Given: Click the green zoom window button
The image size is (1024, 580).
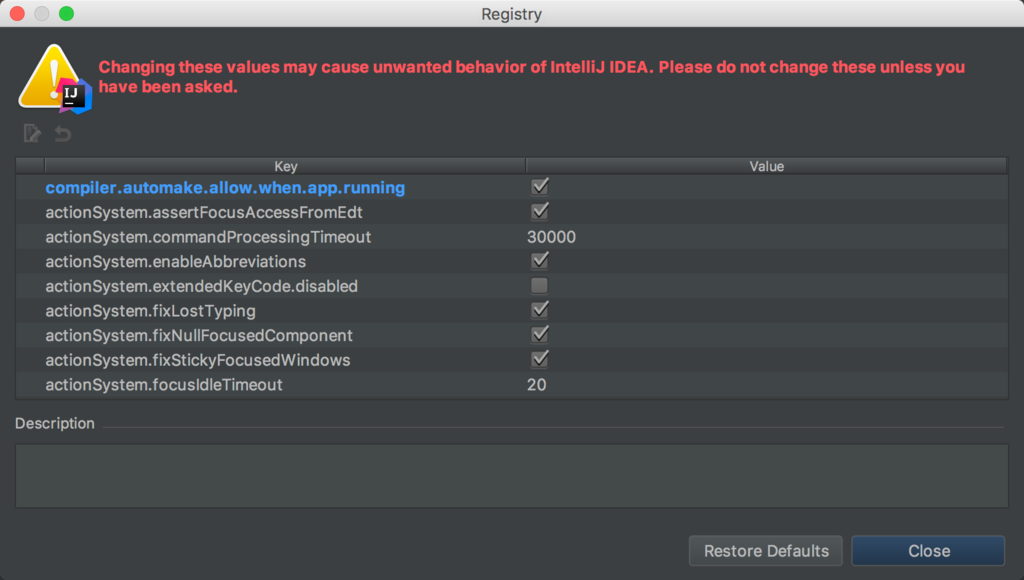Looking at the screenshot, I should point(66,14).
